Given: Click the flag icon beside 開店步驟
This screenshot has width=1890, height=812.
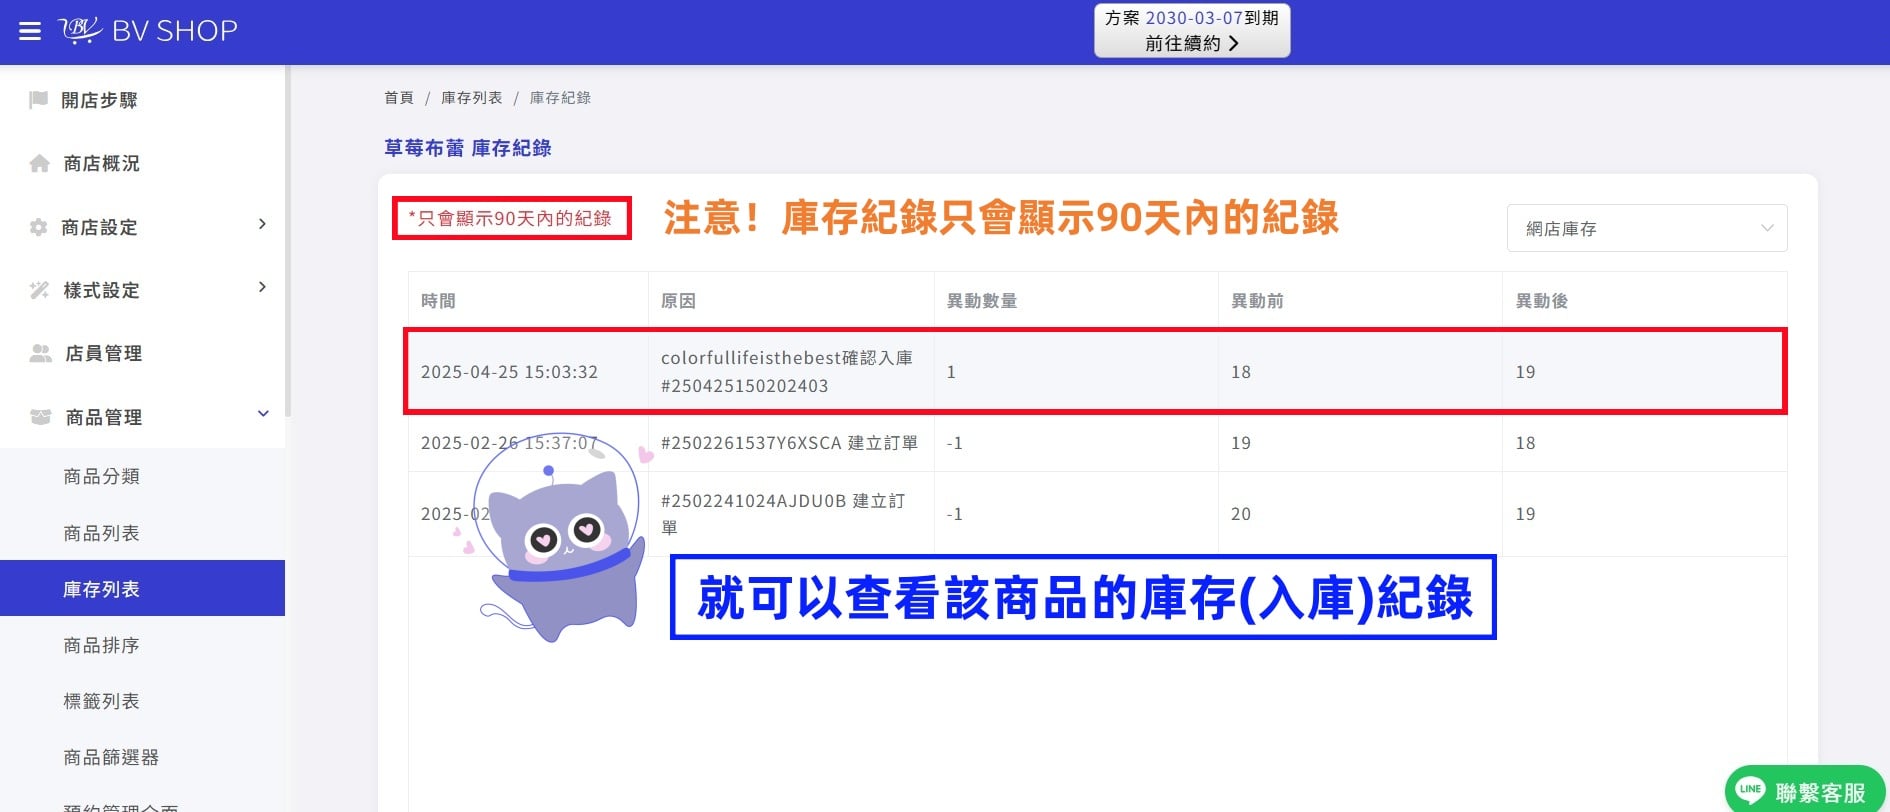Looking at the screenshot, I should click(x=39, y=99).
